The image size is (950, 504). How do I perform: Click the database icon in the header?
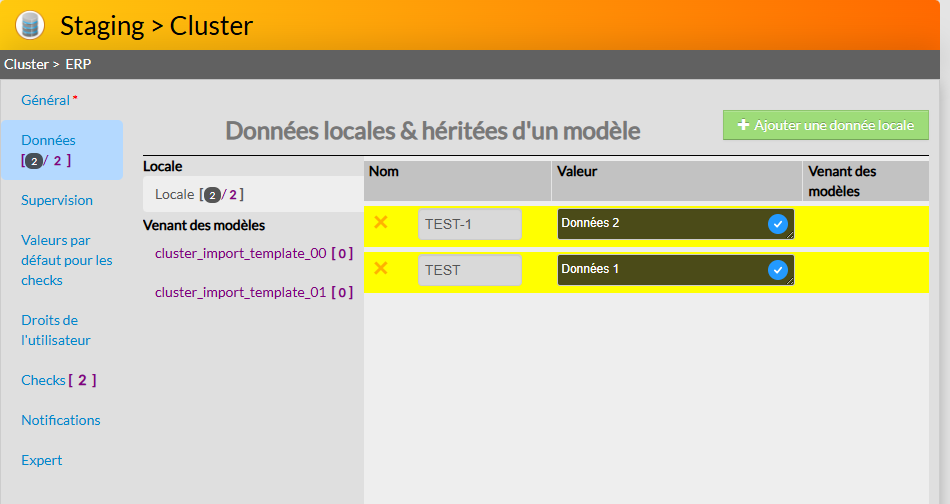[30, 25]
